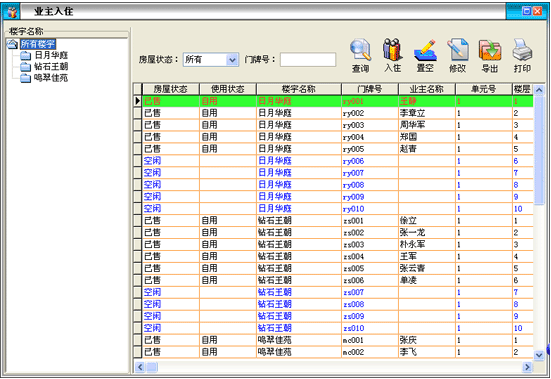The height and width of the screenshot is (379, 551).
Task: Click row selector beside ry002 row
Action: click(138, 113)
